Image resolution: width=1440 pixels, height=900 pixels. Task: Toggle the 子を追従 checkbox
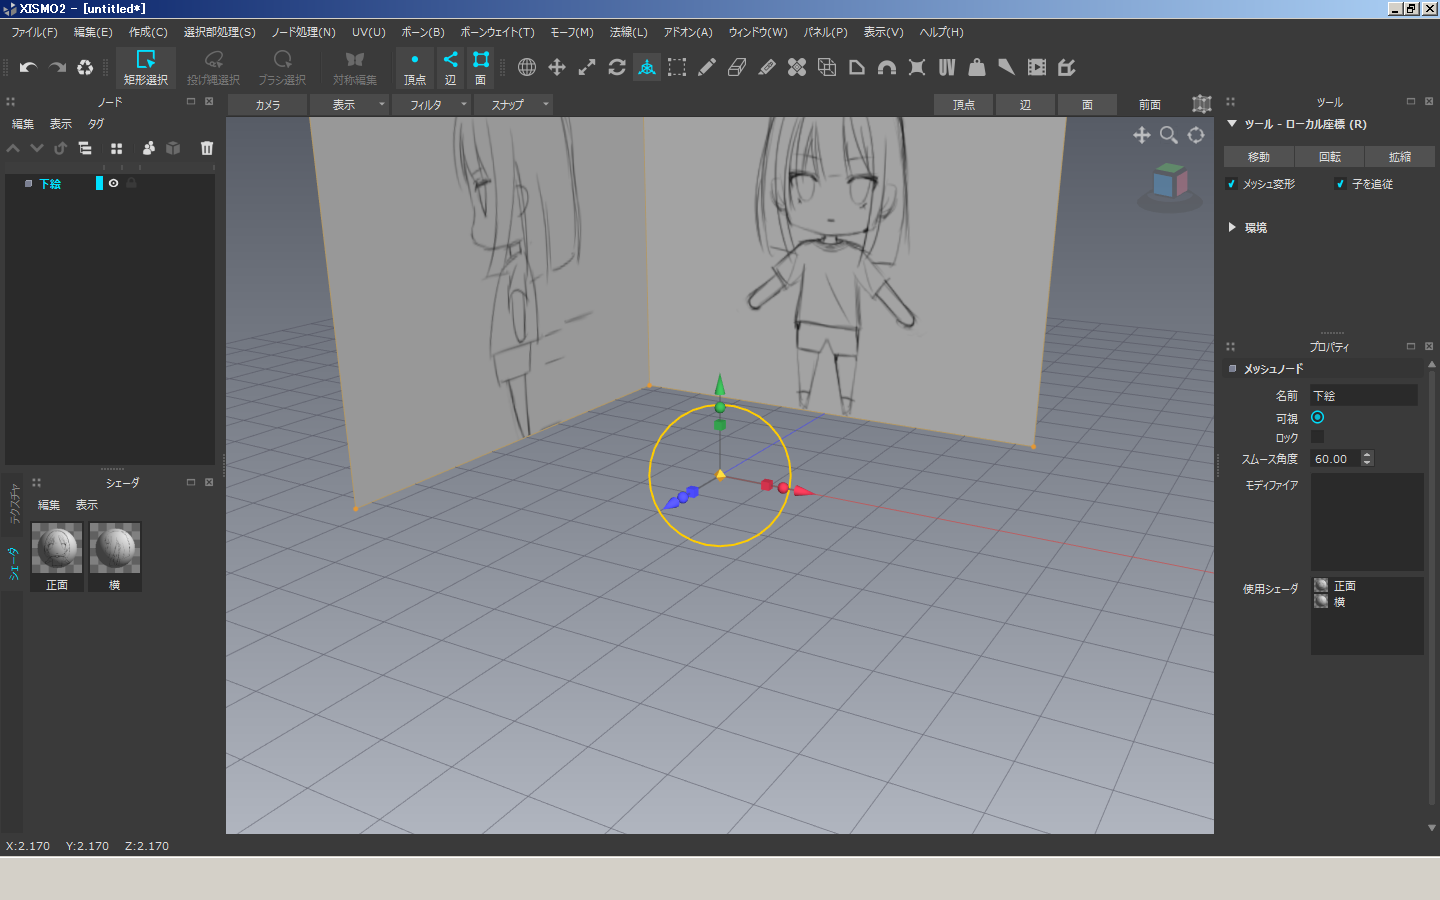[1340, 184]
